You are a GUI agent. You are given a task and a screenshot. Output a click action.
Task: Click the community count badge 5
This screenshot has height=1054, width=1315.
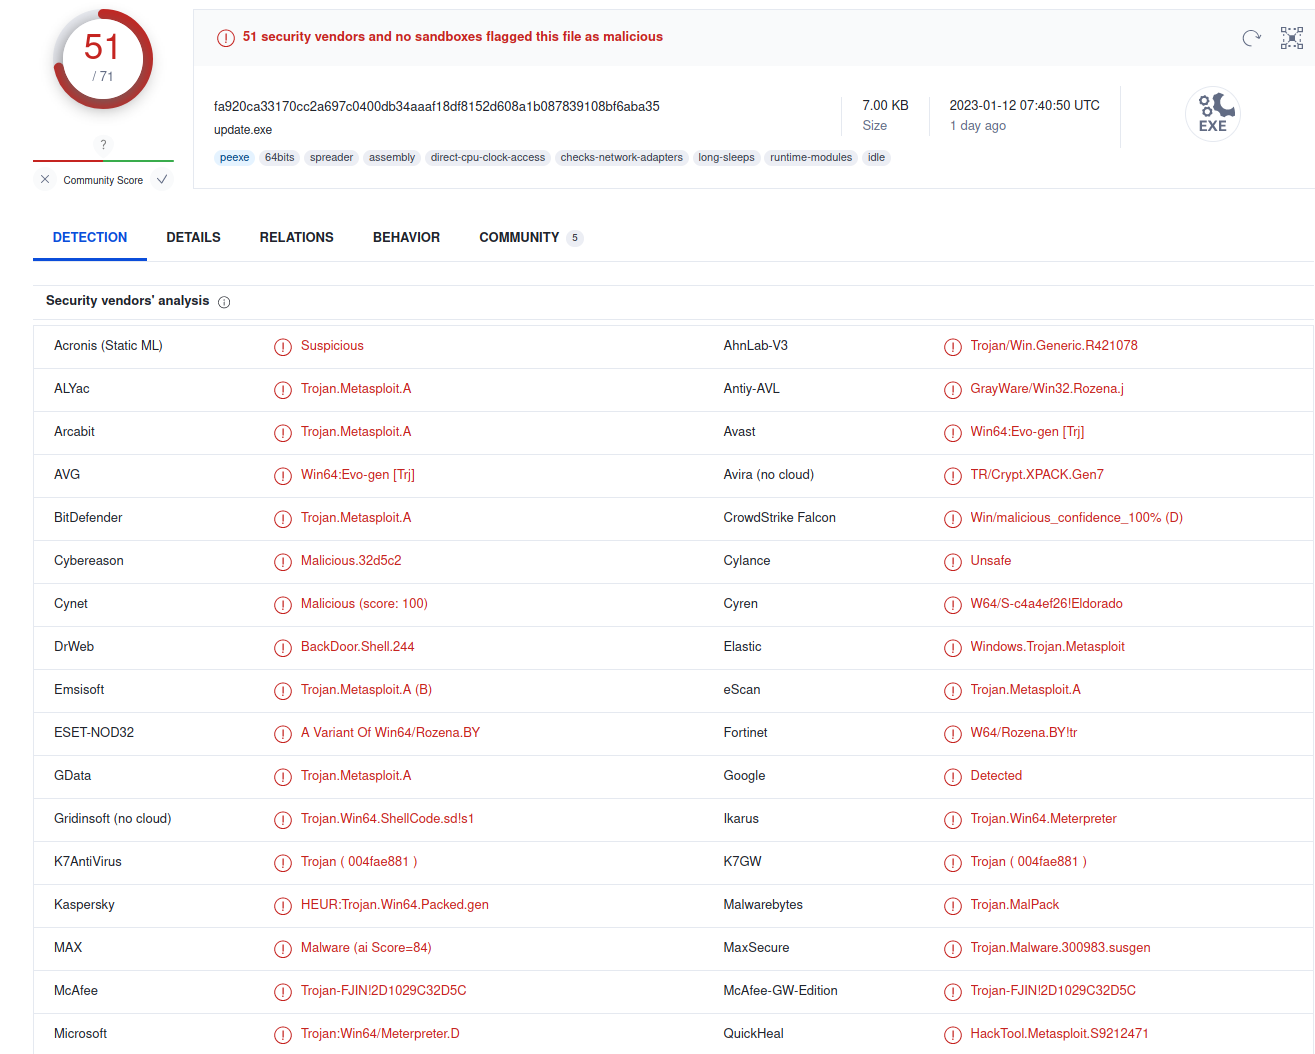[575, 238]
